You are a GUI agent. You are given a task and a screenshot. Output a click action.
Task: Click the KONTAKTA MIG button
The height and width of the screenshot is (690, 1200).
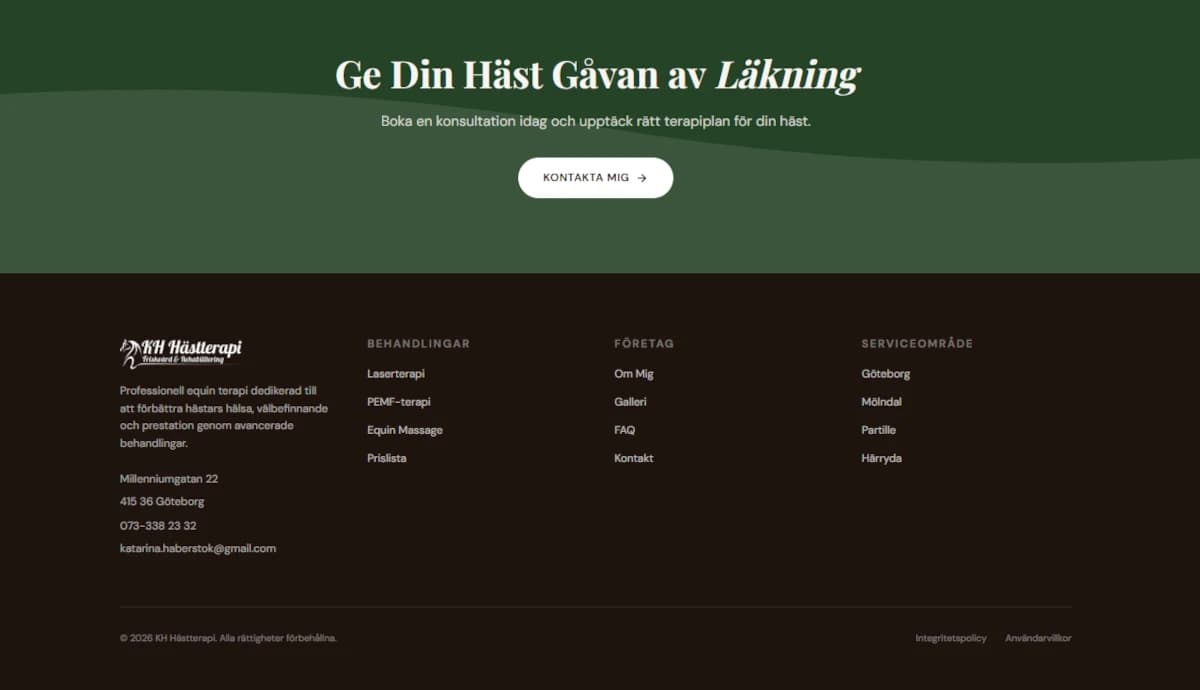pos(595,178)
